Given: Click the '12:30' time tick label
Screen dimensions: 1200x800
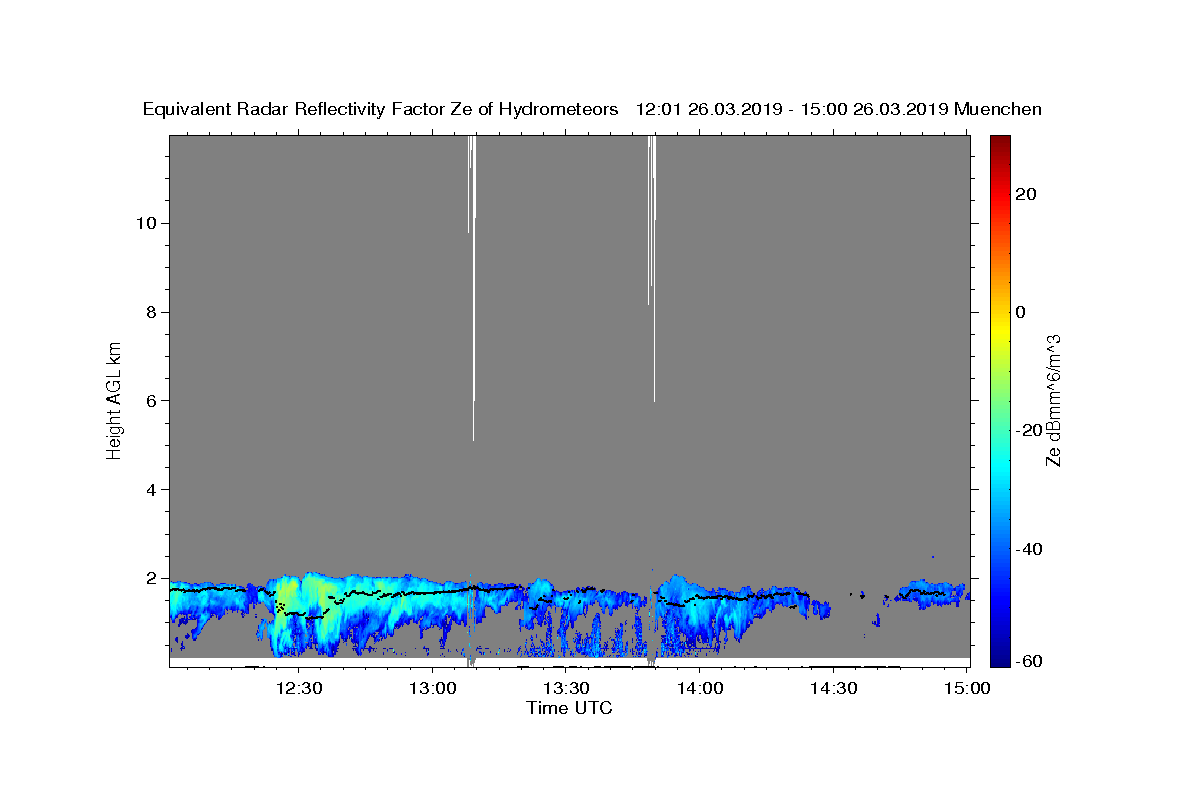Looking at the screenshot, I should (298, 688).
